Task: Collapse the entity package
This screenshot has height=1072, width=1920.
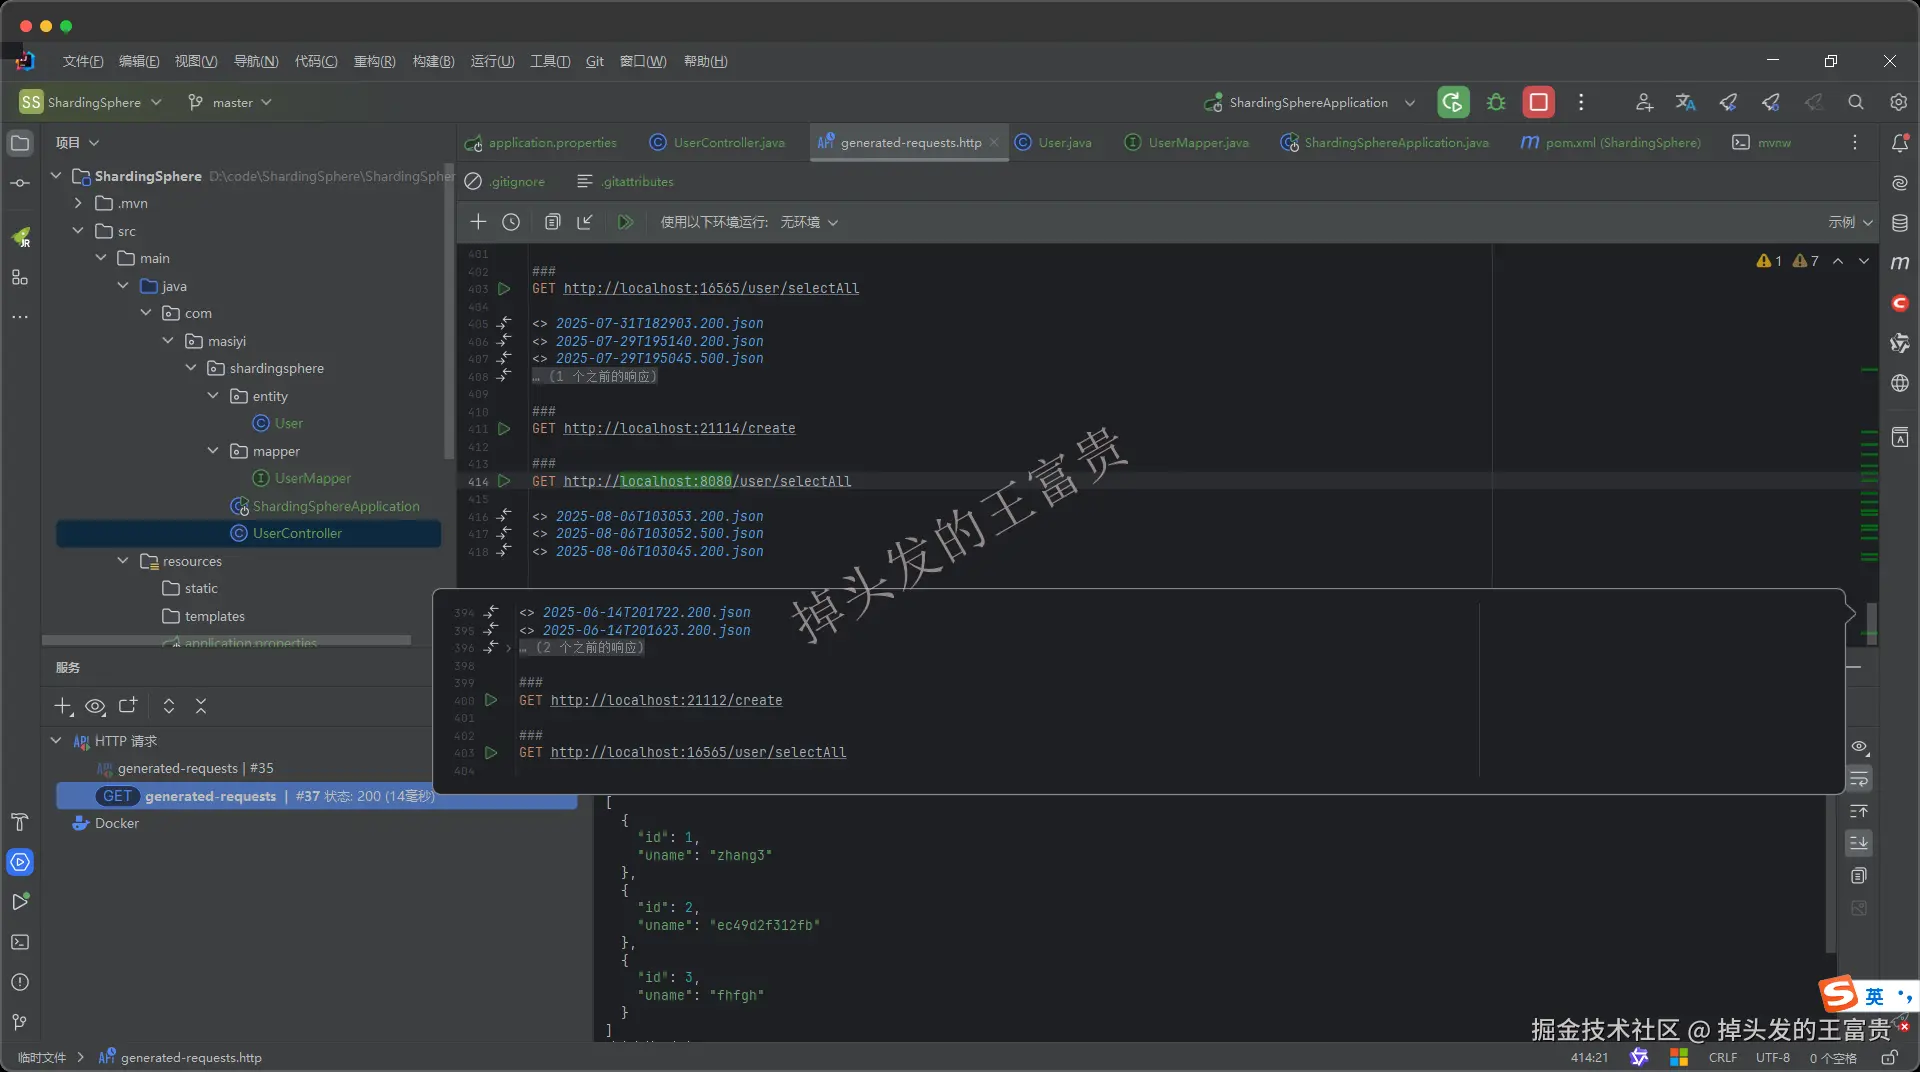Action: coord(213,396)
